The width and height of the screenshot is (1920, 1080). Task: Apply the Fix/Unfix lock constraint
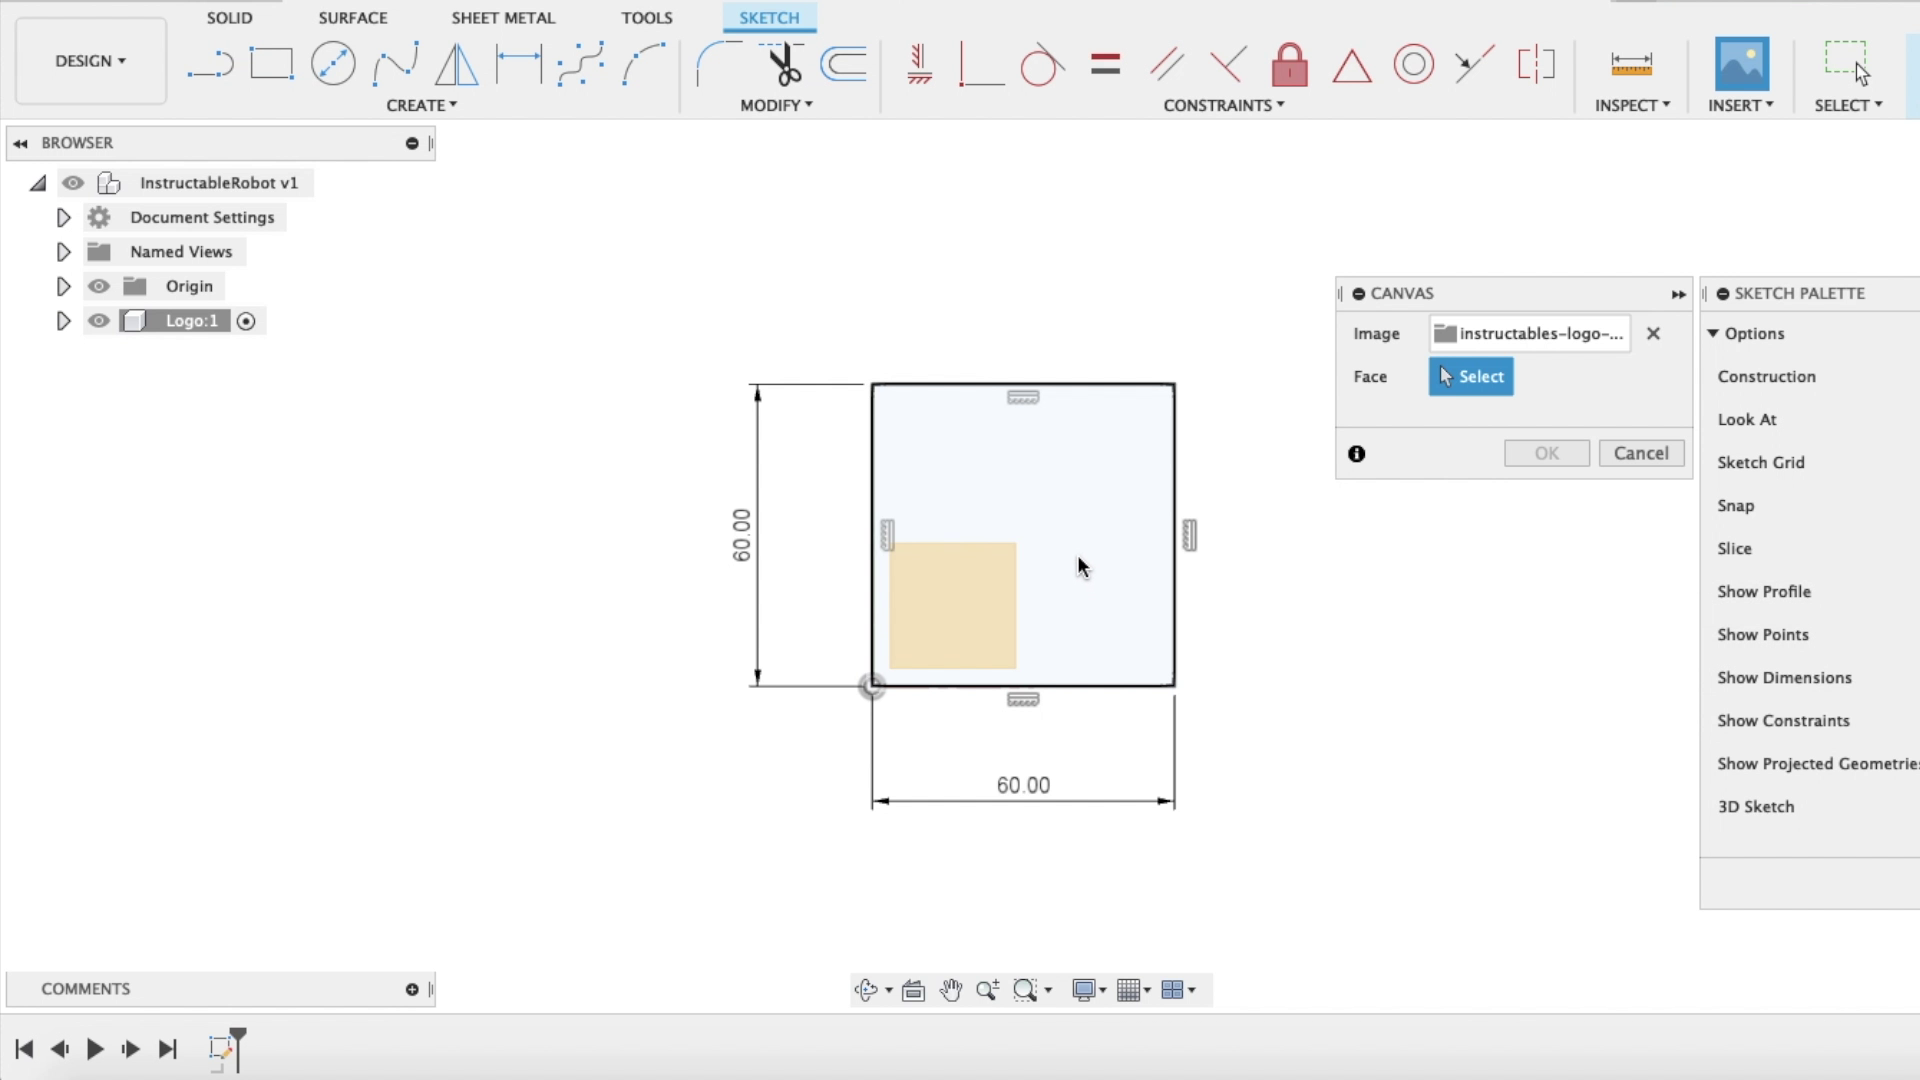[1289, 65]
